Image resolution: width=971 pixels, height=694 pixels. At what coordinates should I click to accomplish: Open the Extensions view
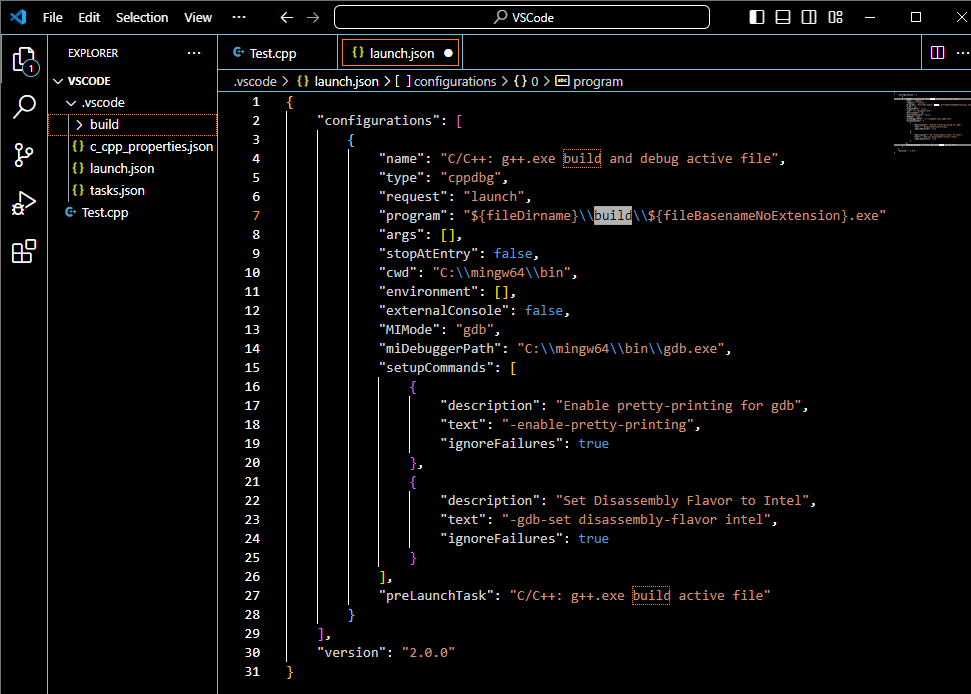[x=24, y=251]
